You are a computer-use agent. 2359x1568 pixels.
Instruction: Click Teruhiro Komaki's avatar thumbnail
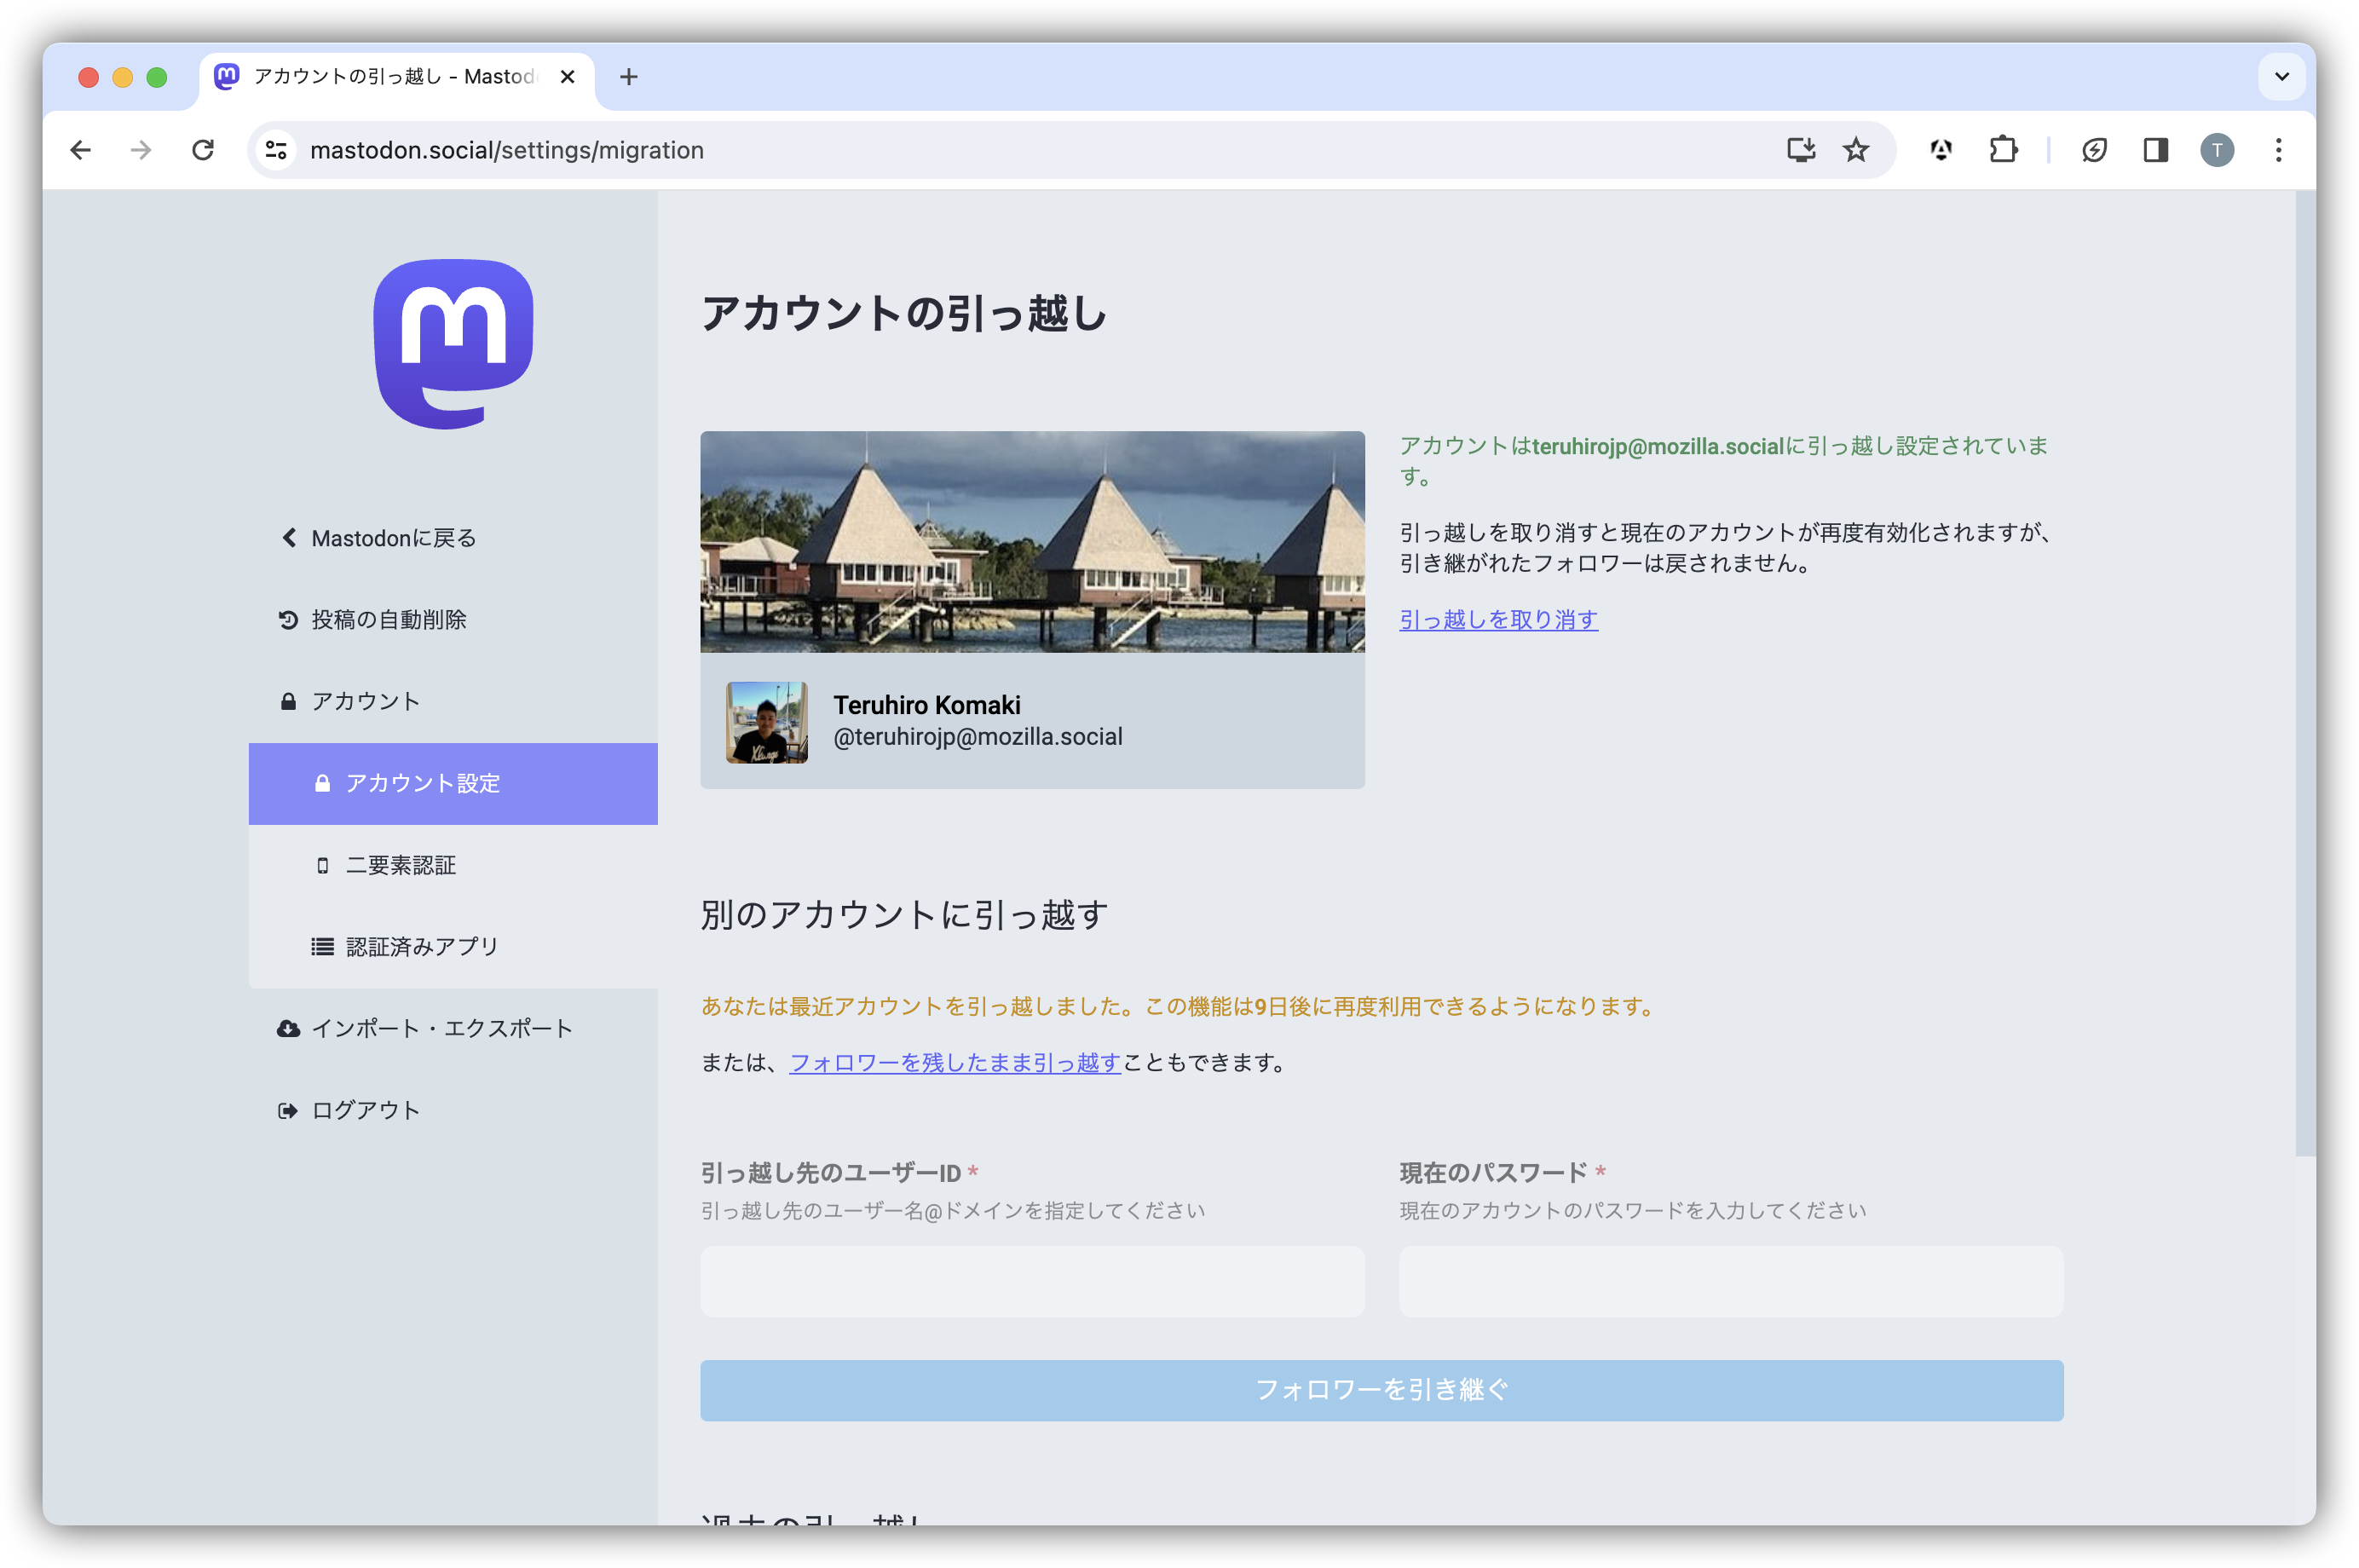coord(768,722)
